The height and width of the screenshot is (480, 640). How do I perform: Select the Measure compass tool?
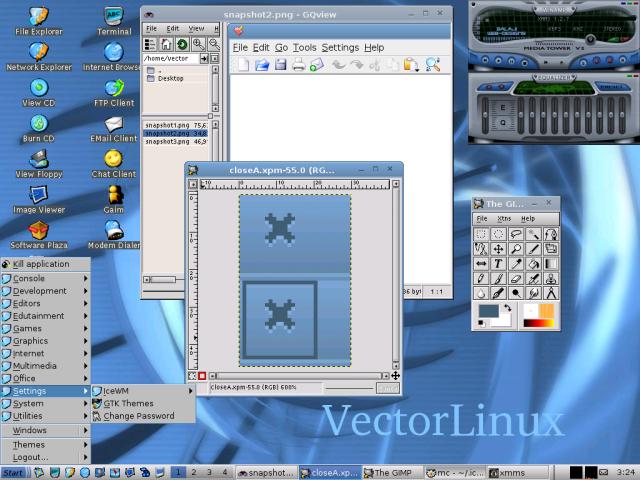pyautogui.click(x=551, y=293)
